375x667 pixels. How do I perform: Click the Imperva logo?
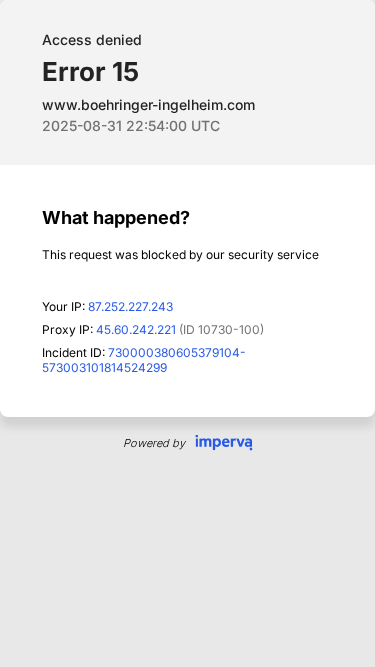click(224, 442)
